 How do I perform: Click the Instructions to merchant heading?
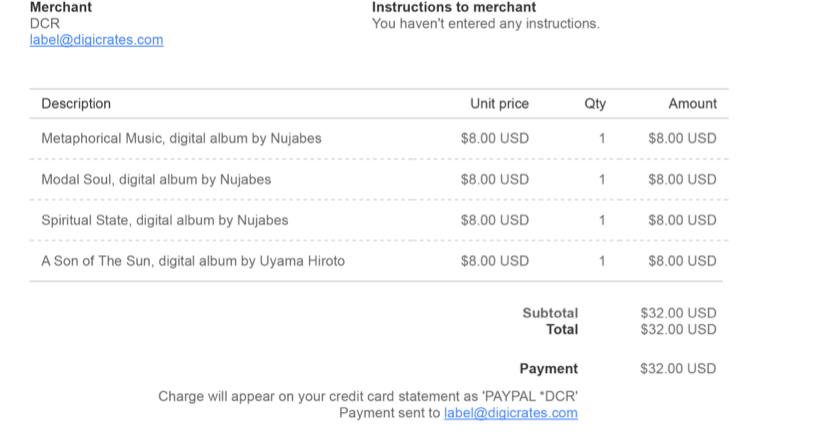(454, 7)
